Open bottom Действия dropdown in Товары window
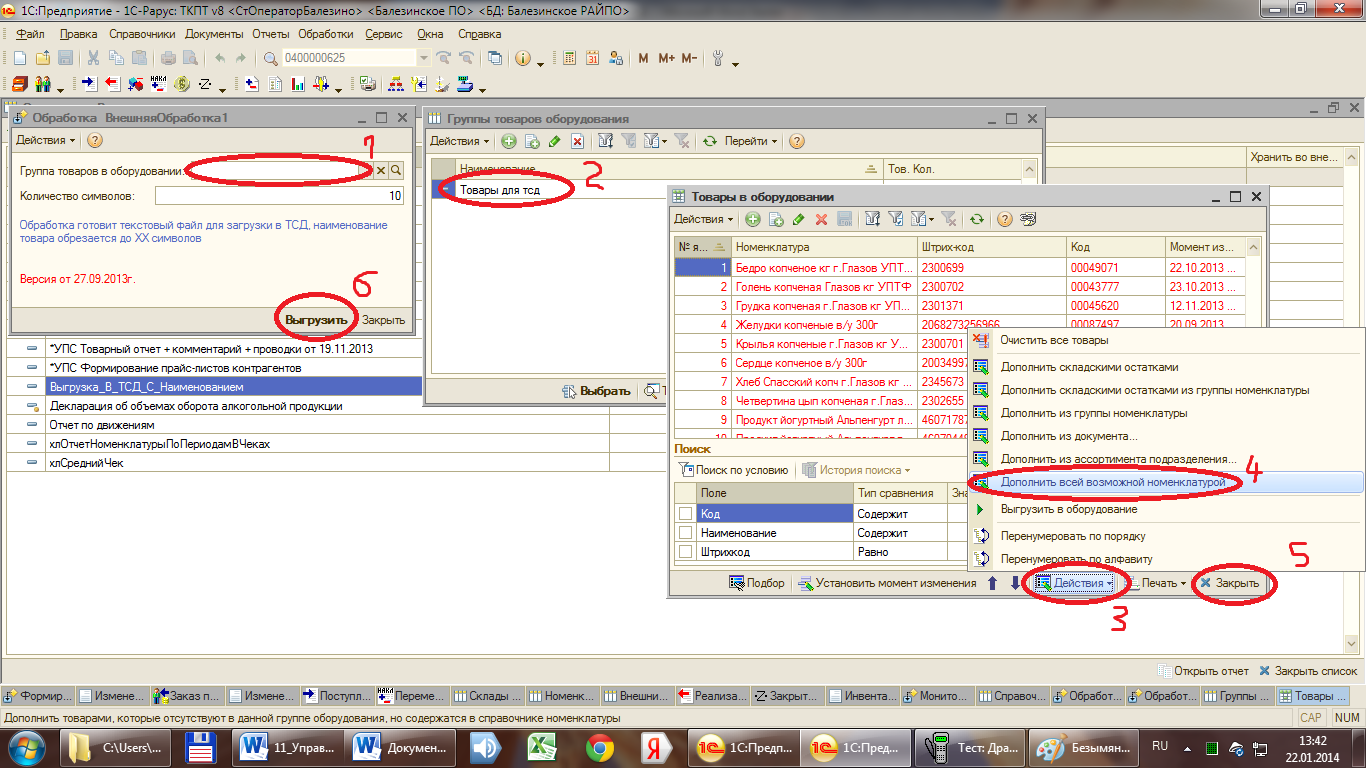1366x768 pixels. pyautogui.click(x=1076, y=583)
